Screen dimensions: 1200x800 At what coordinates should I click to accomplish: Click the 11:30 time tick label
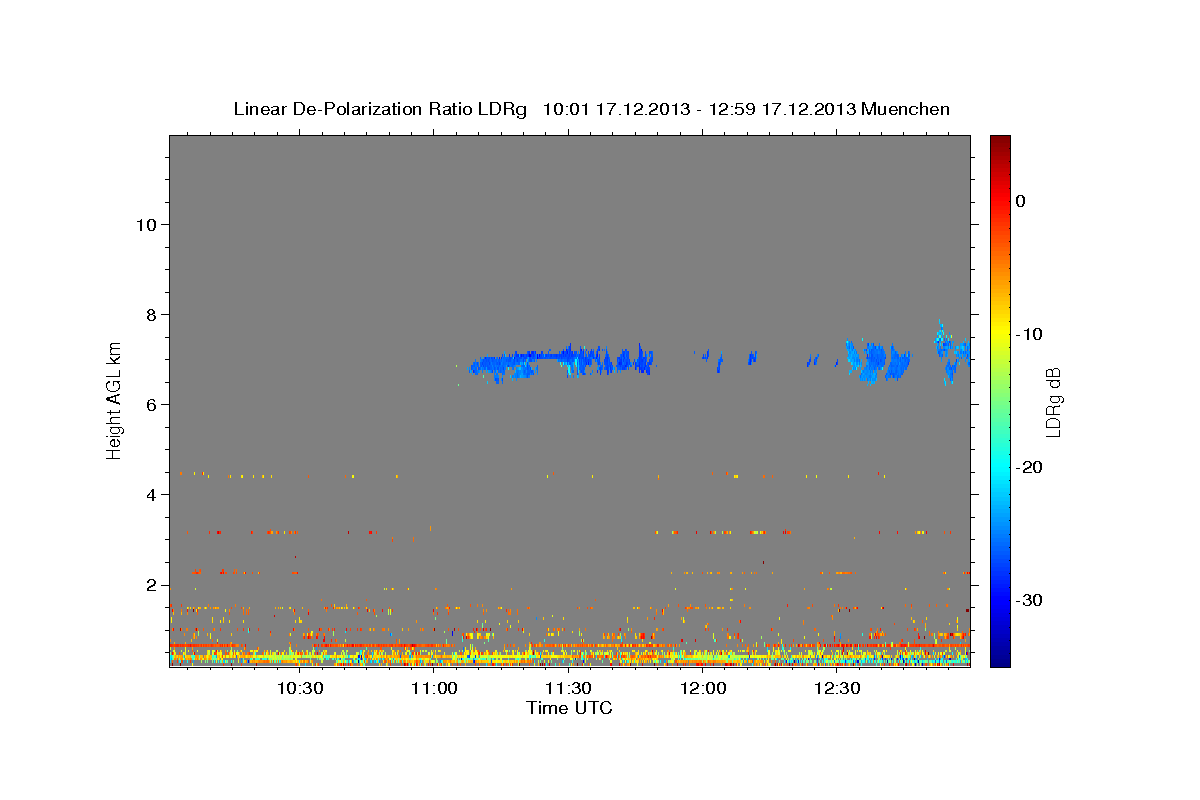569,689
